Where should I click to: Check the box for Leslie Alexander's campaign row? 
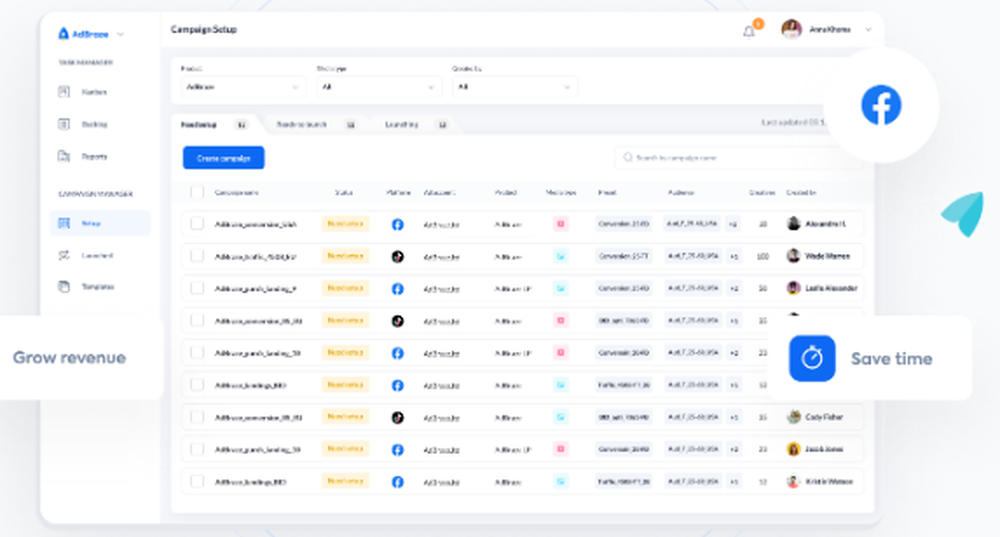coord(197,288)
